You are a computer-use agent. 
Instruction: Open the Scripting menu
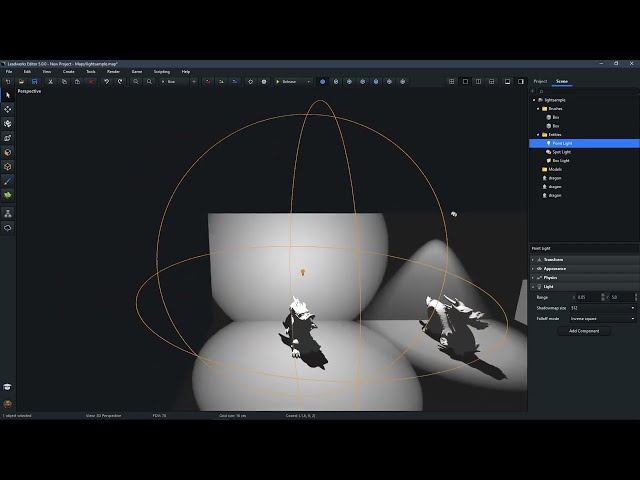[162, 71]
